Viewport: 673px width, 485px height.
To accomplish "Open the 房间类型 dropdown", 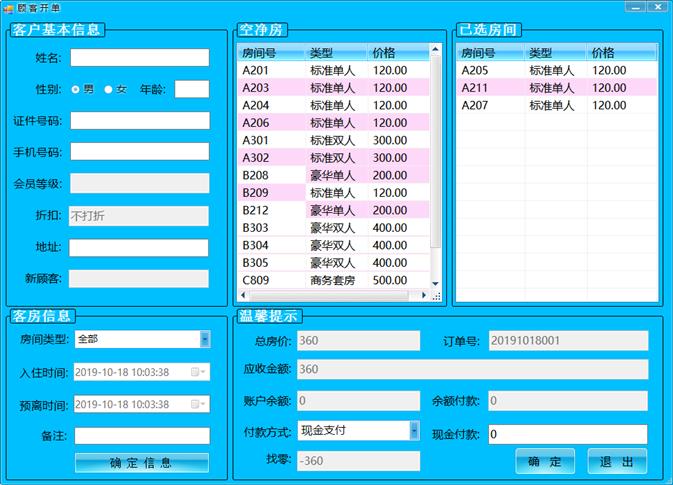I will click(x=204, y=339).
